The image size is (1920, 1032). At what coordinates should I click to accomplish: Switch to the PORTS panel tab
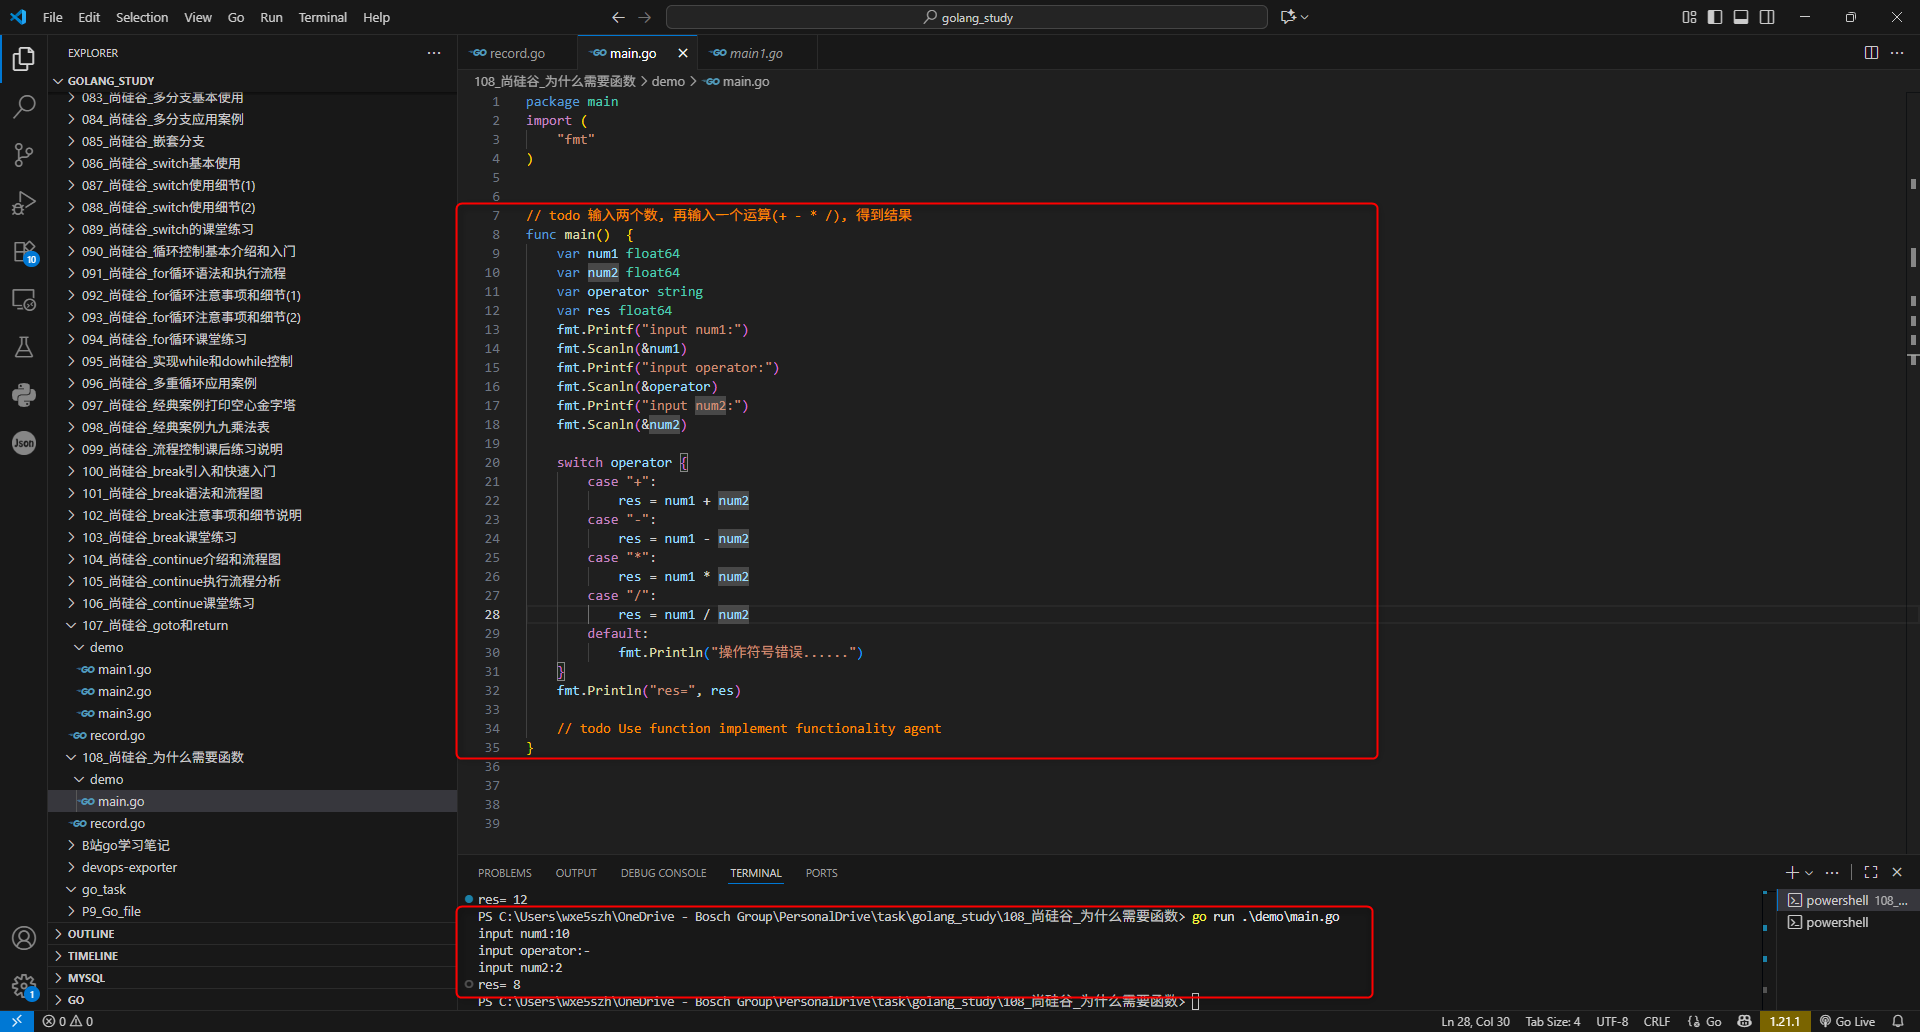822,873
